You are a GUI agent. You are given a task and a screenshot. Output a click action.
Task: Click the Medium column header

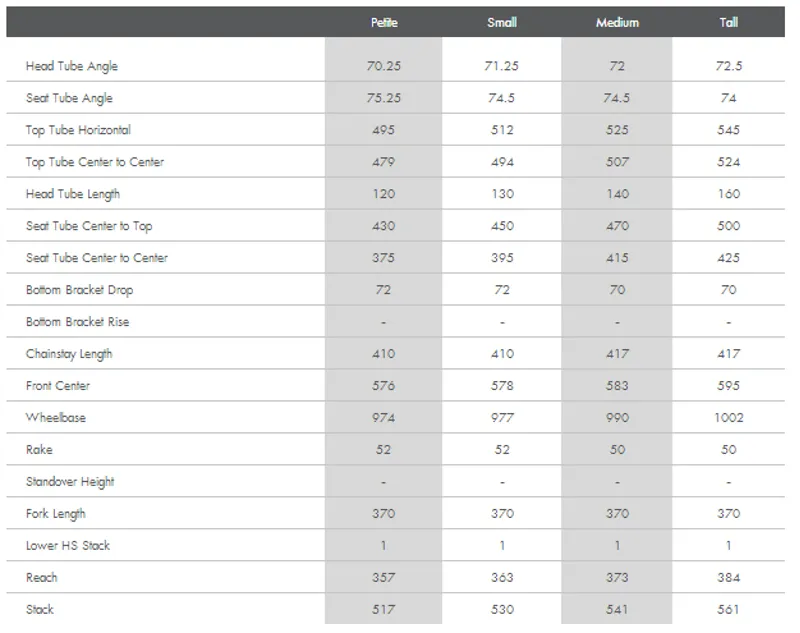tap(617, 22)
